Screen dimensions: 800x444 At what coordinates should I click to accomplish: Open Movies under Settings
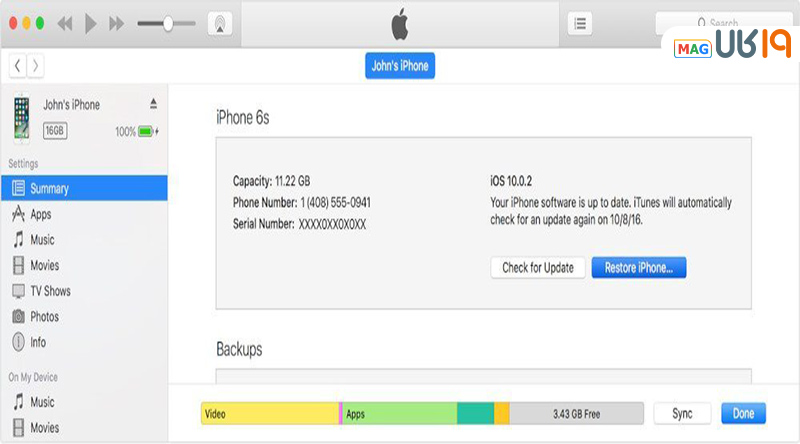pos(44,266)
